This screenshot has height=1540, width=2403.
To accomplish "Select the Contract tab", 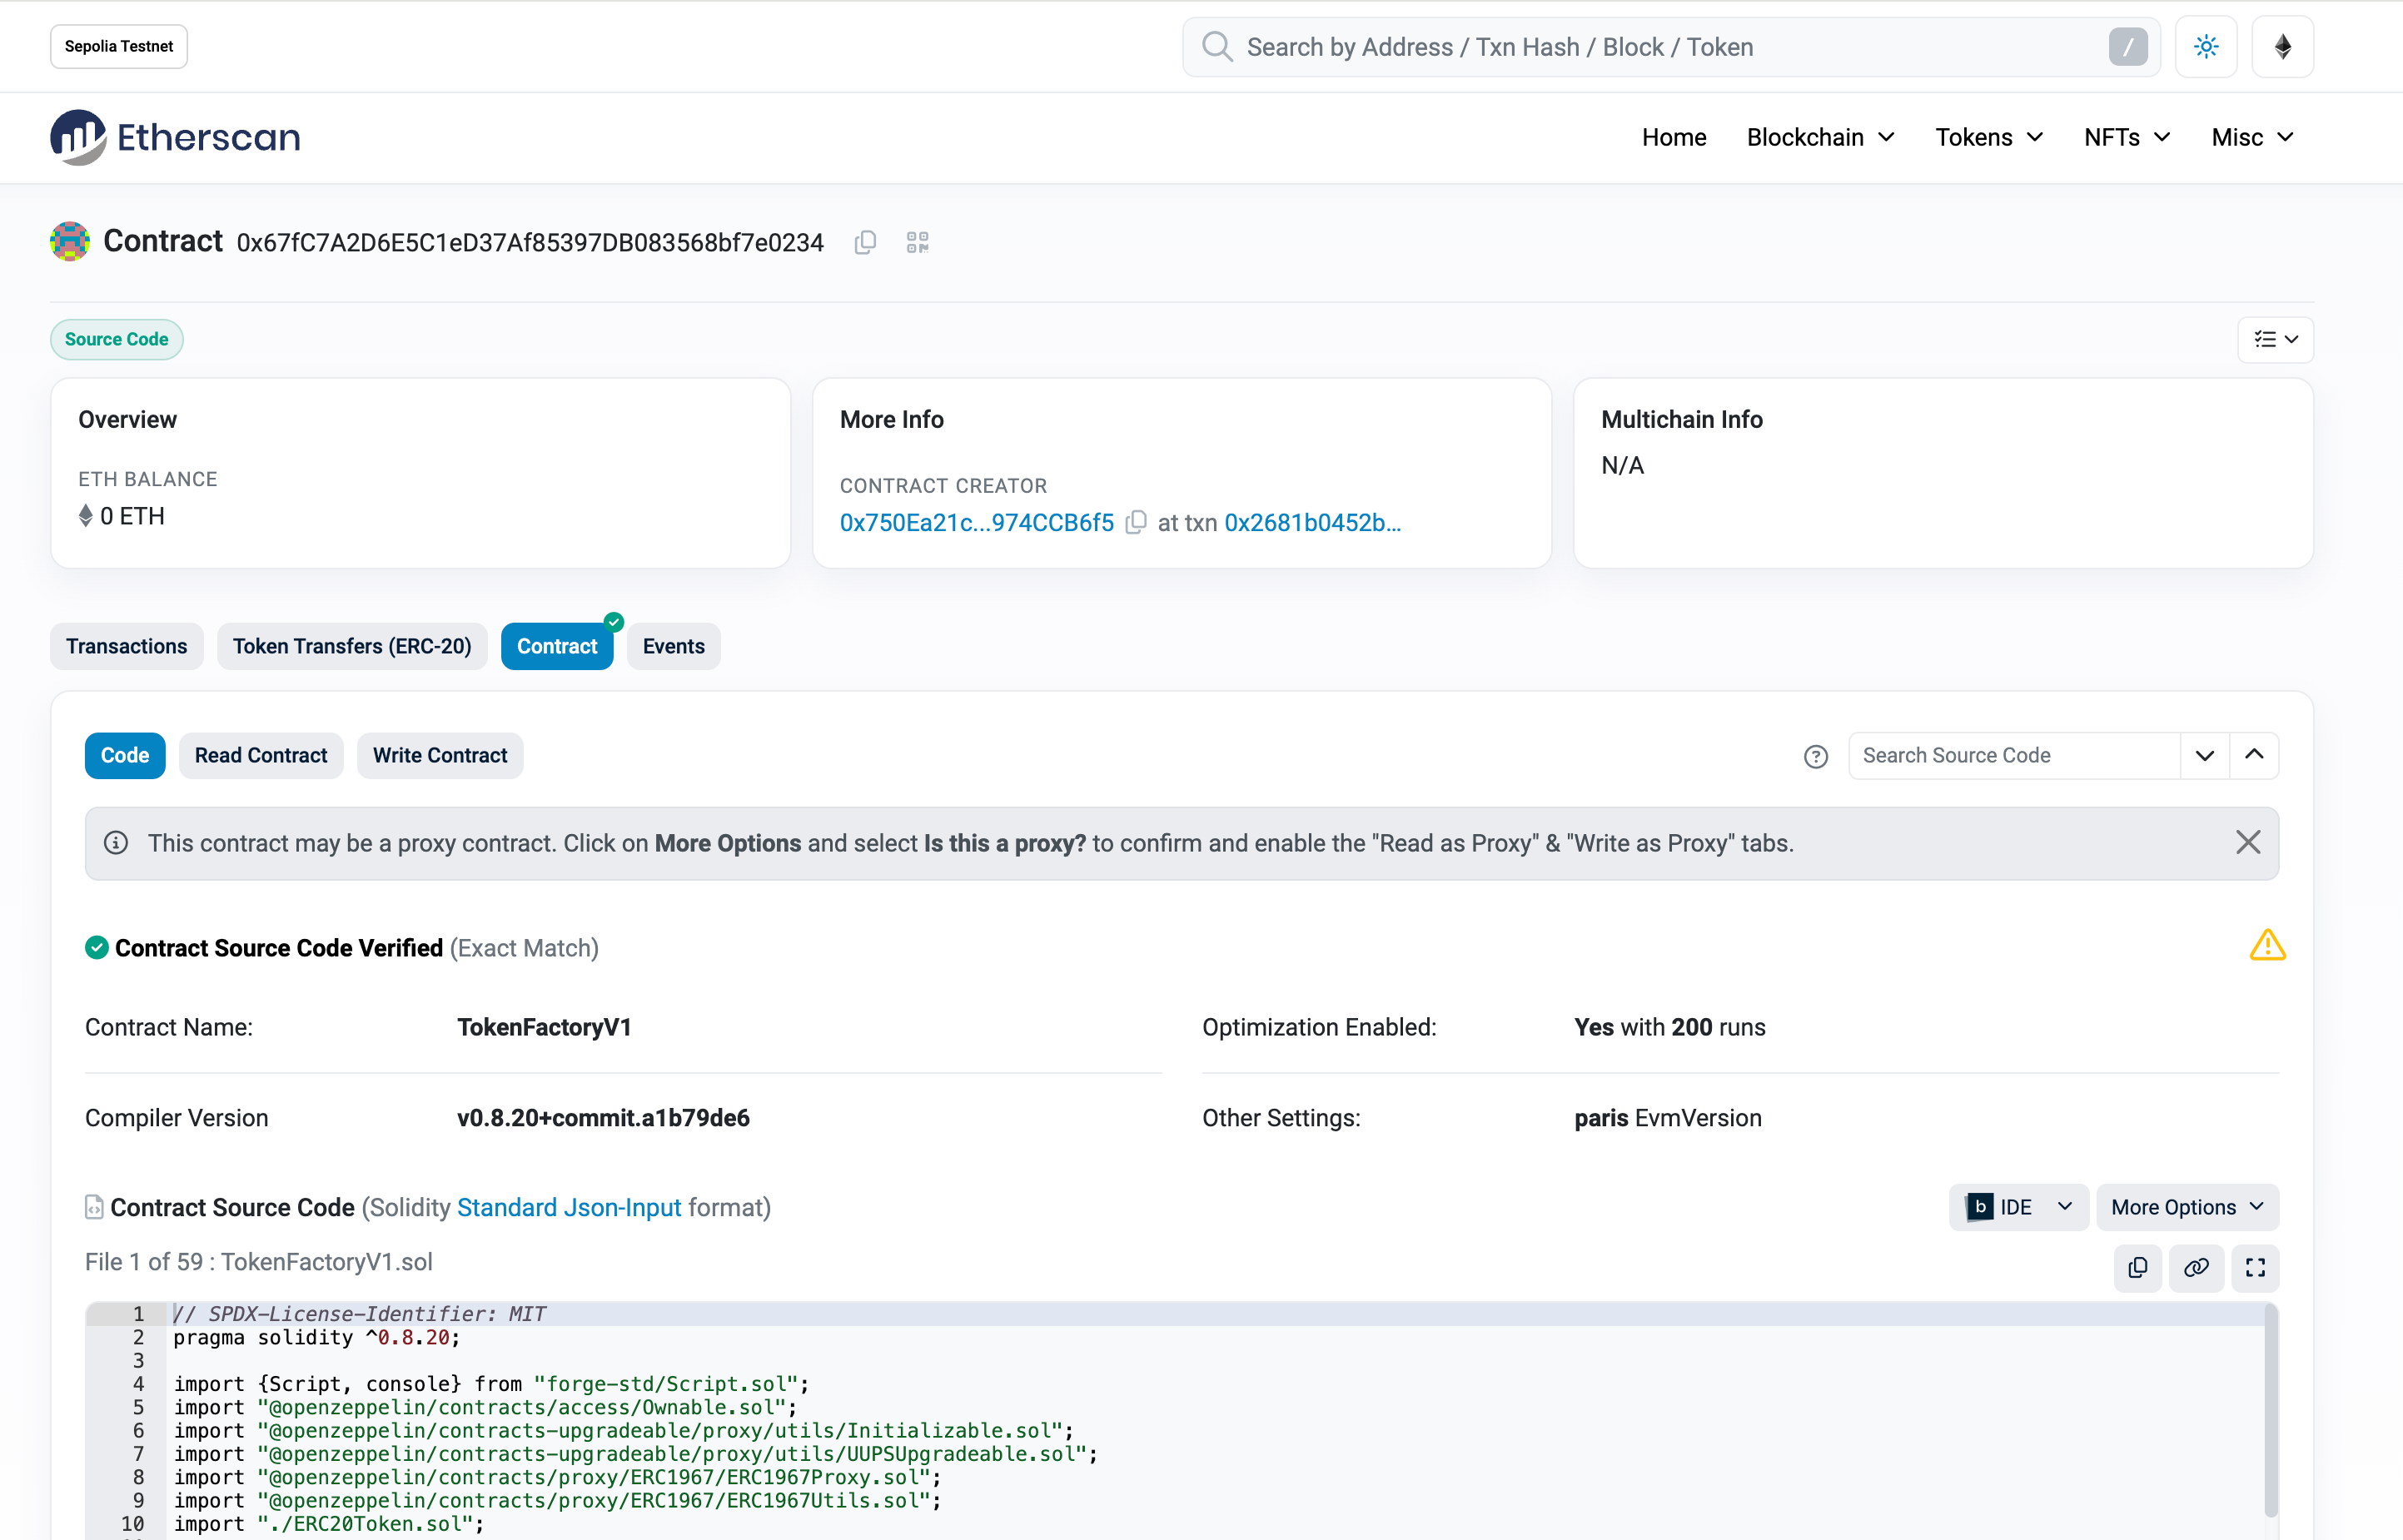I will click(557, 647).
